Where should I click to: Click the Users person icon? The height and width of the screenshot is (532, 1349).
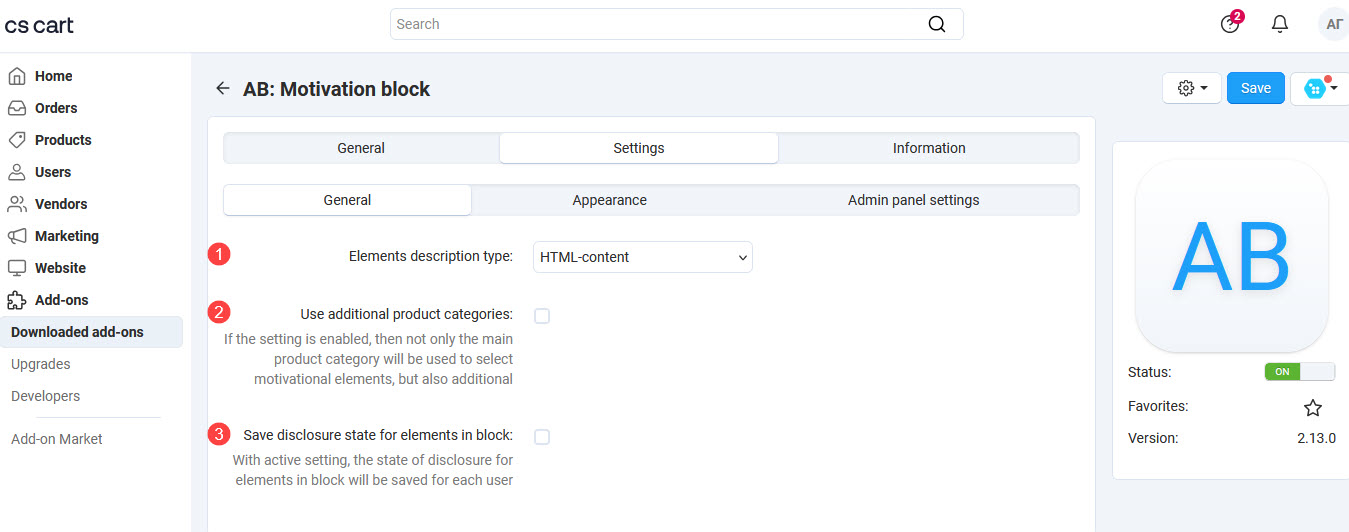[x=17, y=172]
